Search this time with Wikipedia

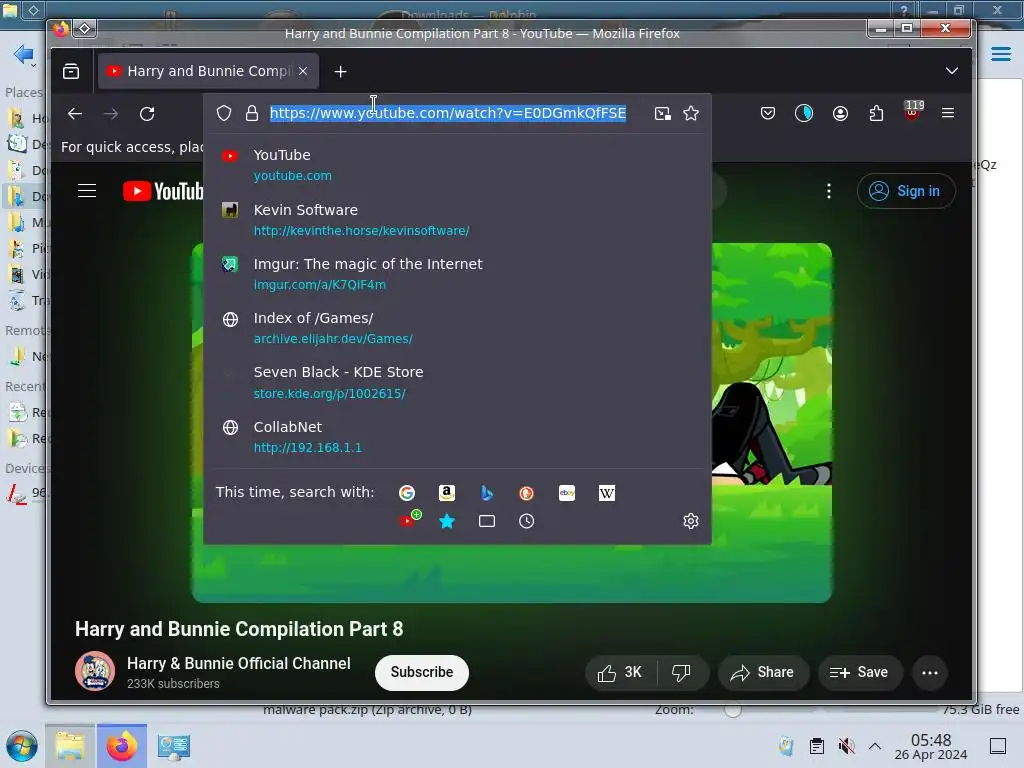coord(607,493)
